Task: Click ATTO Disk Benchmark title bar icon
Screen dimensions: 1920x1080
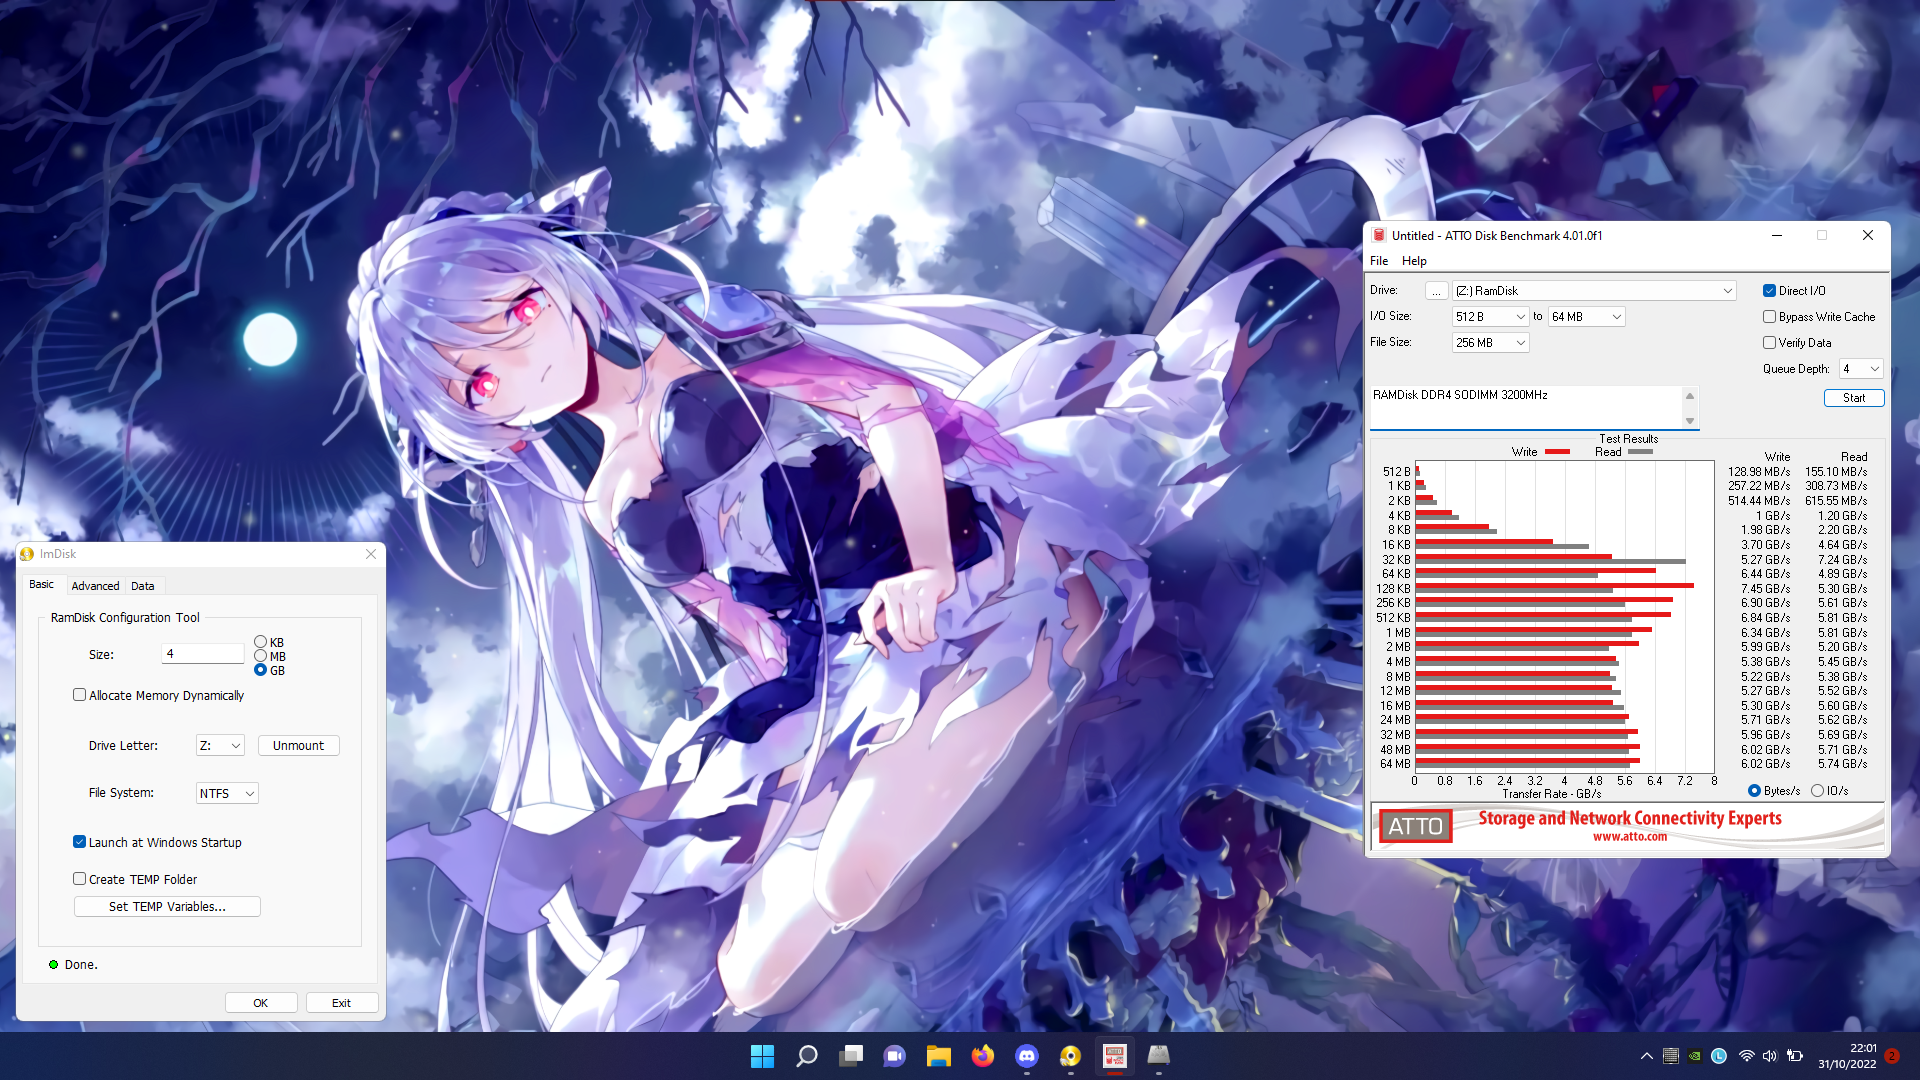Action: click(1379, 236)
